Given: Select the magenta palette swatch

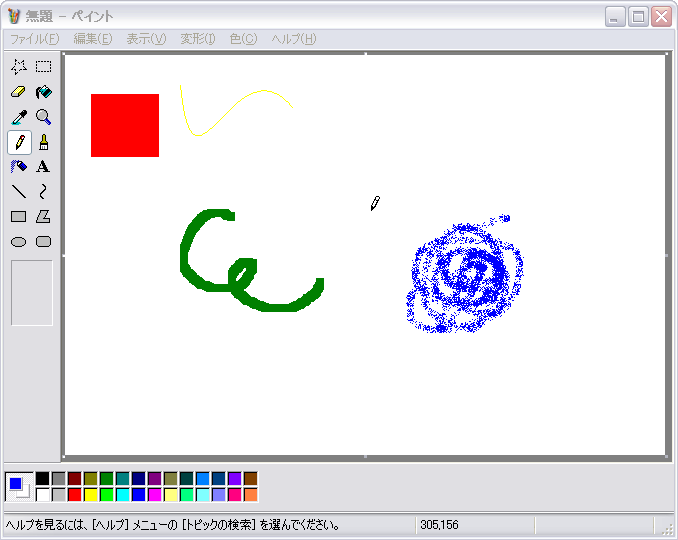Looking at the screenshot, I should click(154, 495).
